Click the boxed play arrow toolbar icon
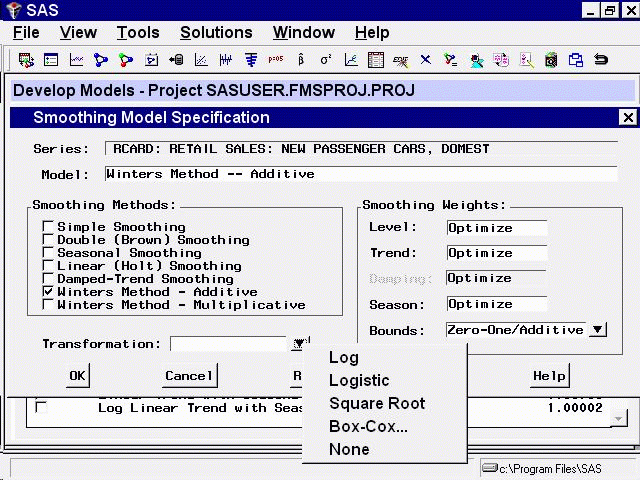 151,60
